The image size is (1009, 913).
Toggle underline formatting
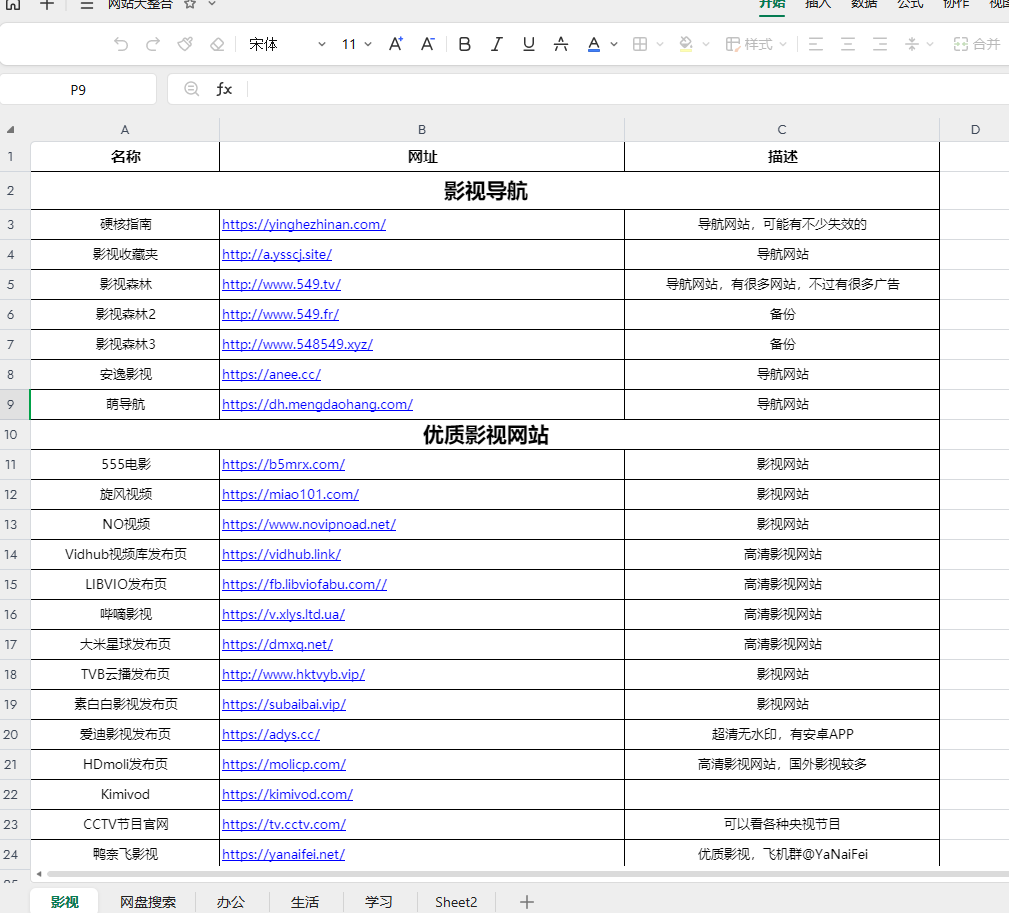529,44
